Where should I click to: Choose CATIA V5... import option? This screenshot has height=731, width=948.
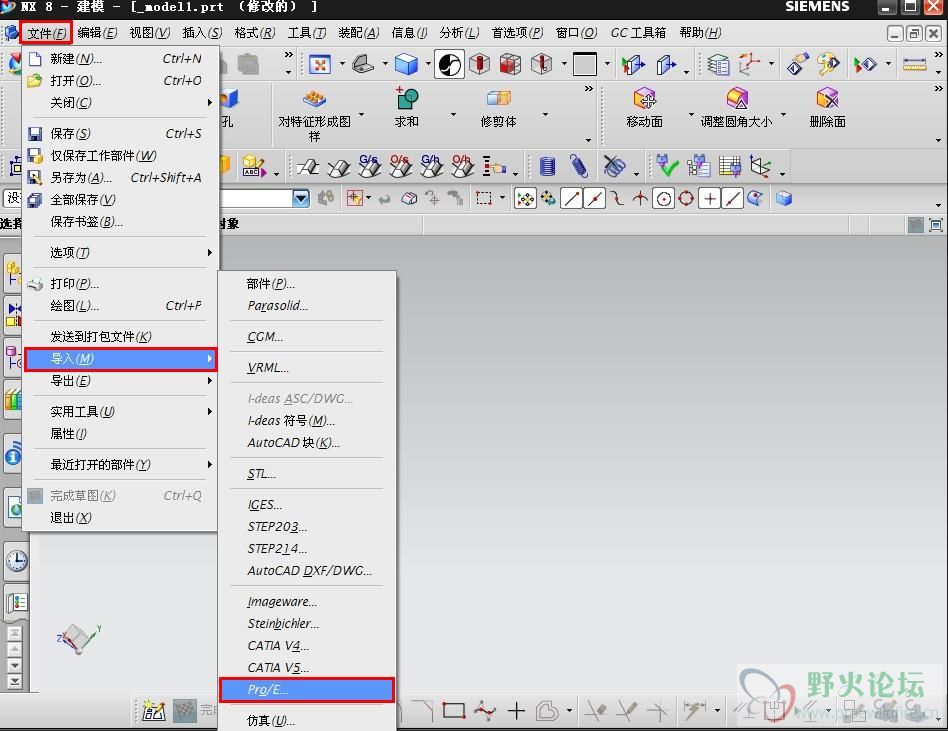coord(307,668)
